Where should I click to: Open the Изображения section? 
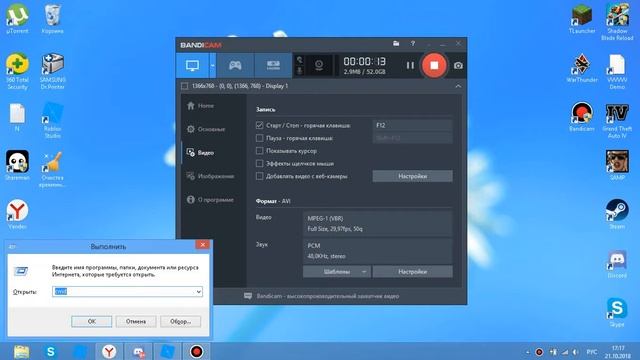(x=210, y=176)
